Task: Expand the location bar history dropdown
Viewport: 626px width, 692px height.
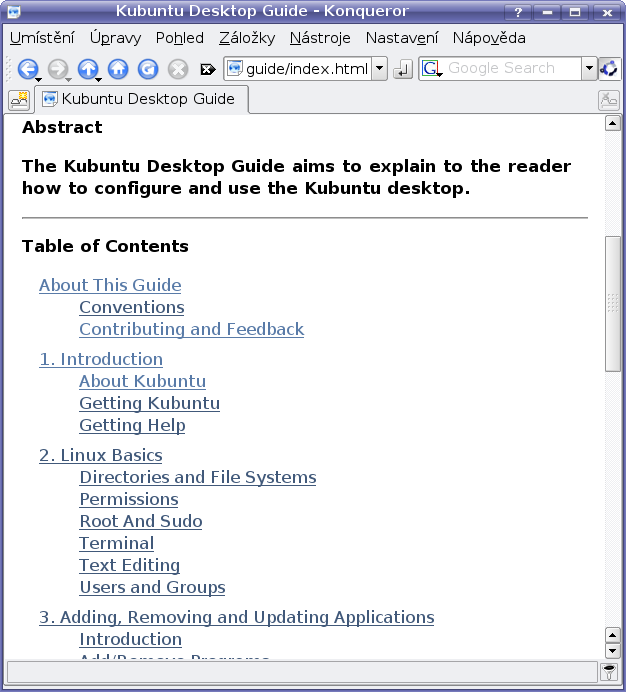Action: point(379,69)
